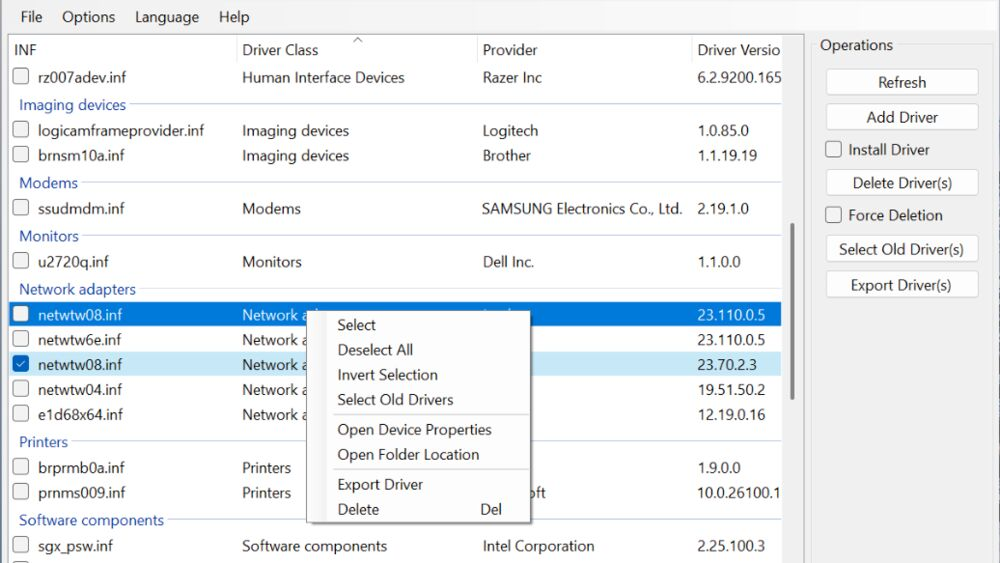Screen dimensions: 1000x563
Task: Click the Add Driver button
Action: (x=902, y=117)
